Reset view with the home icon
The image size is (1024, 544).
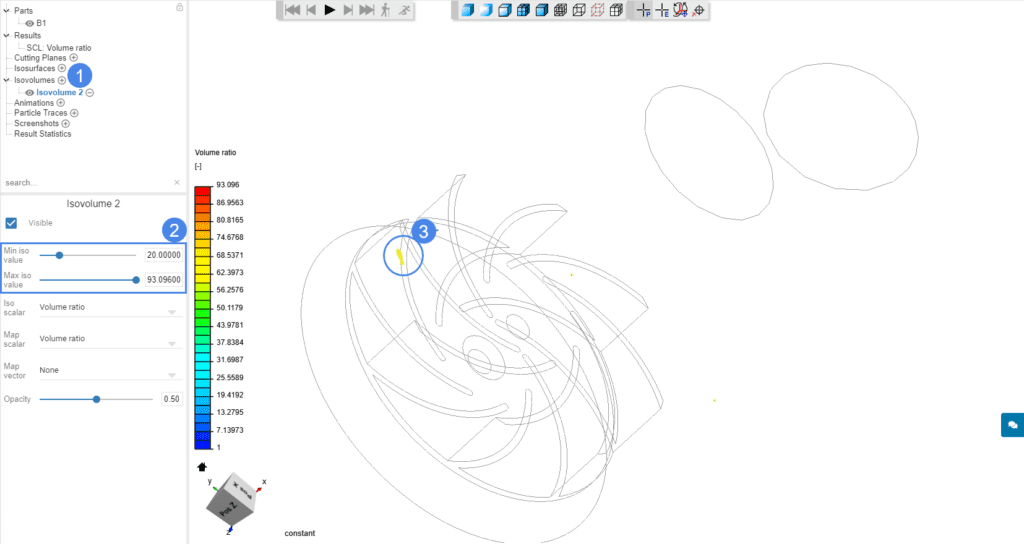[202, 467]
